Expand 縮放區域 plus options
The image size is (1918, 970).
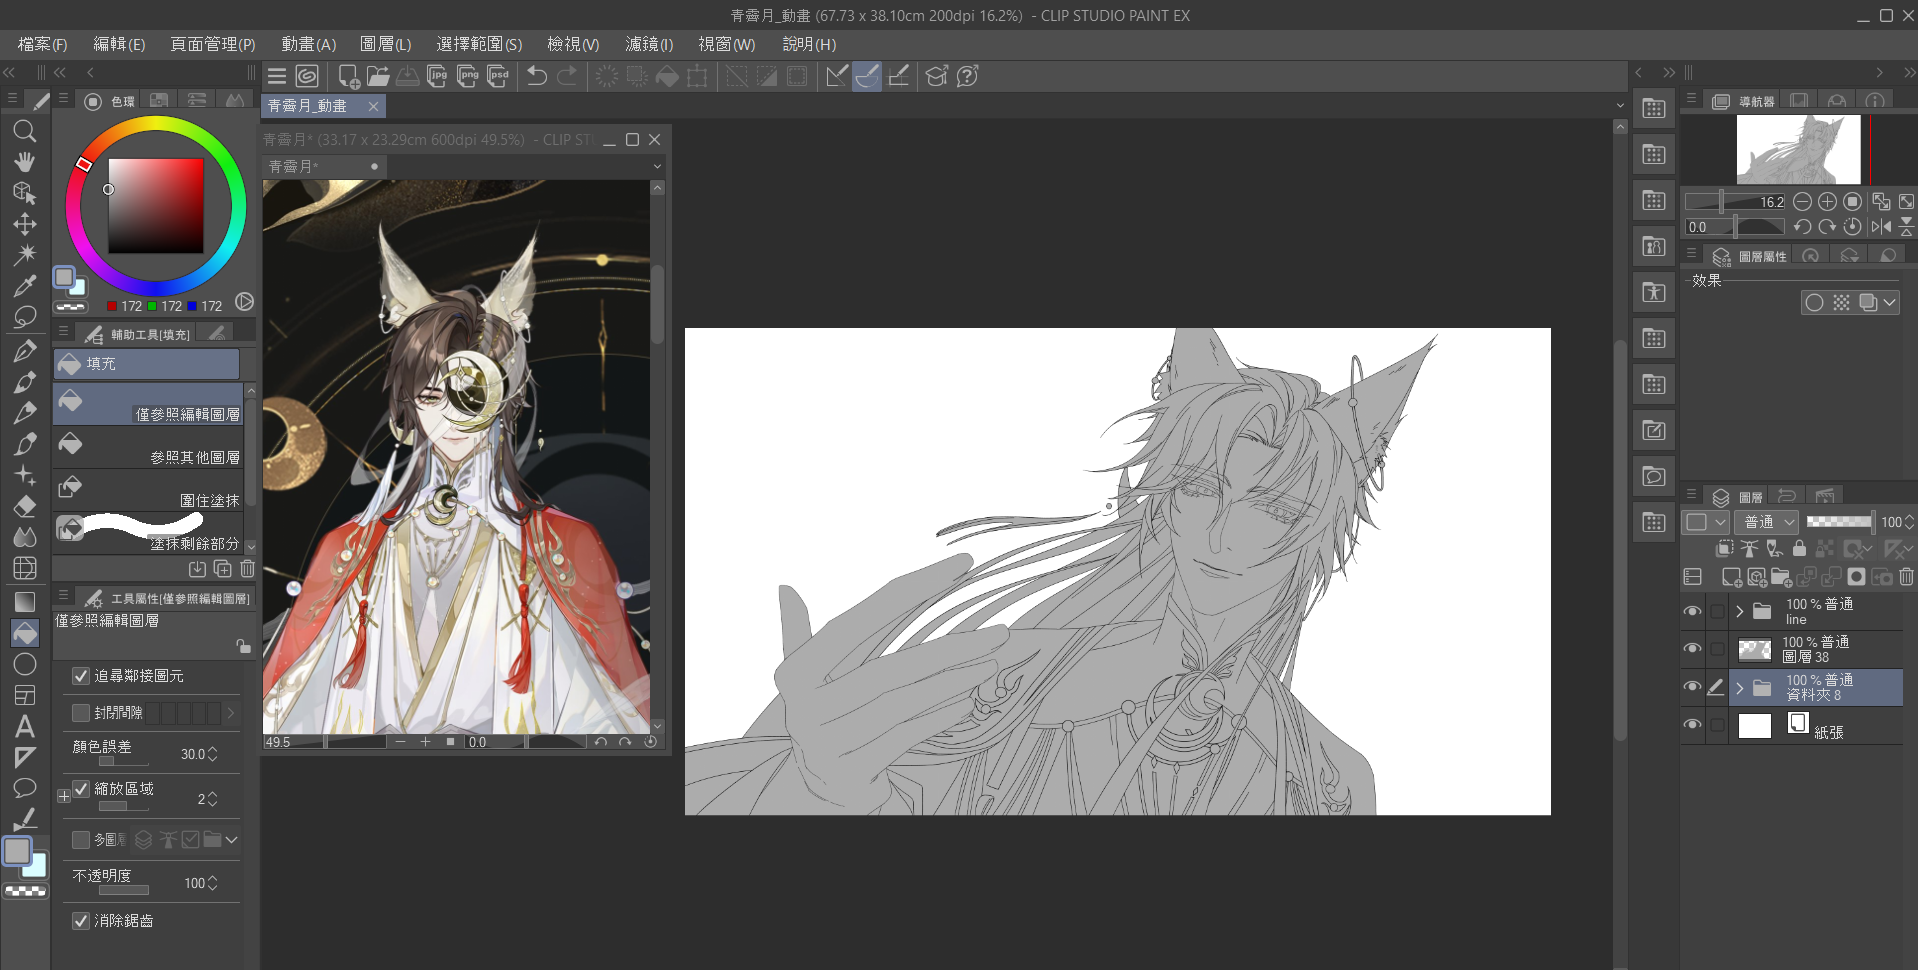(64, 797)
